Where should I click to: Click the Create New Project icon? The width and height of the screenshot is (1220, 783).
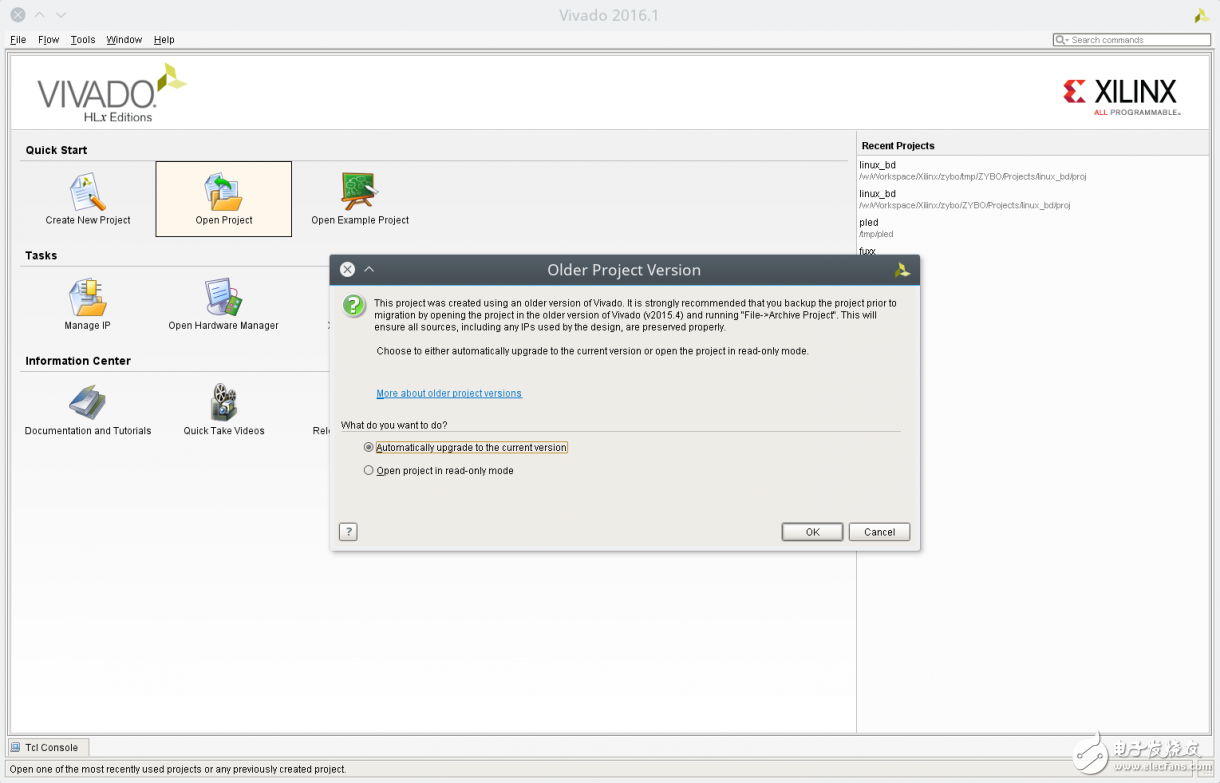(88, 193)
